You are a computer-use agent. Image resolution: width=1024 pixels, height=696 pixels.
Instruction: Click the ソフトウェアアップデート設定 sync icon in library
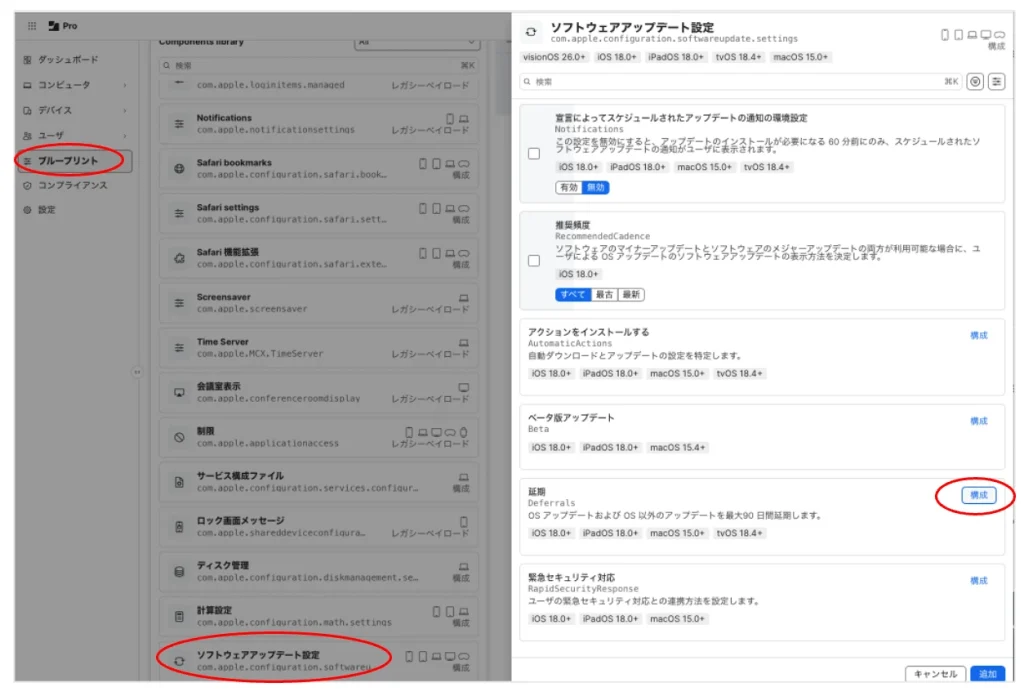(179, 661)
